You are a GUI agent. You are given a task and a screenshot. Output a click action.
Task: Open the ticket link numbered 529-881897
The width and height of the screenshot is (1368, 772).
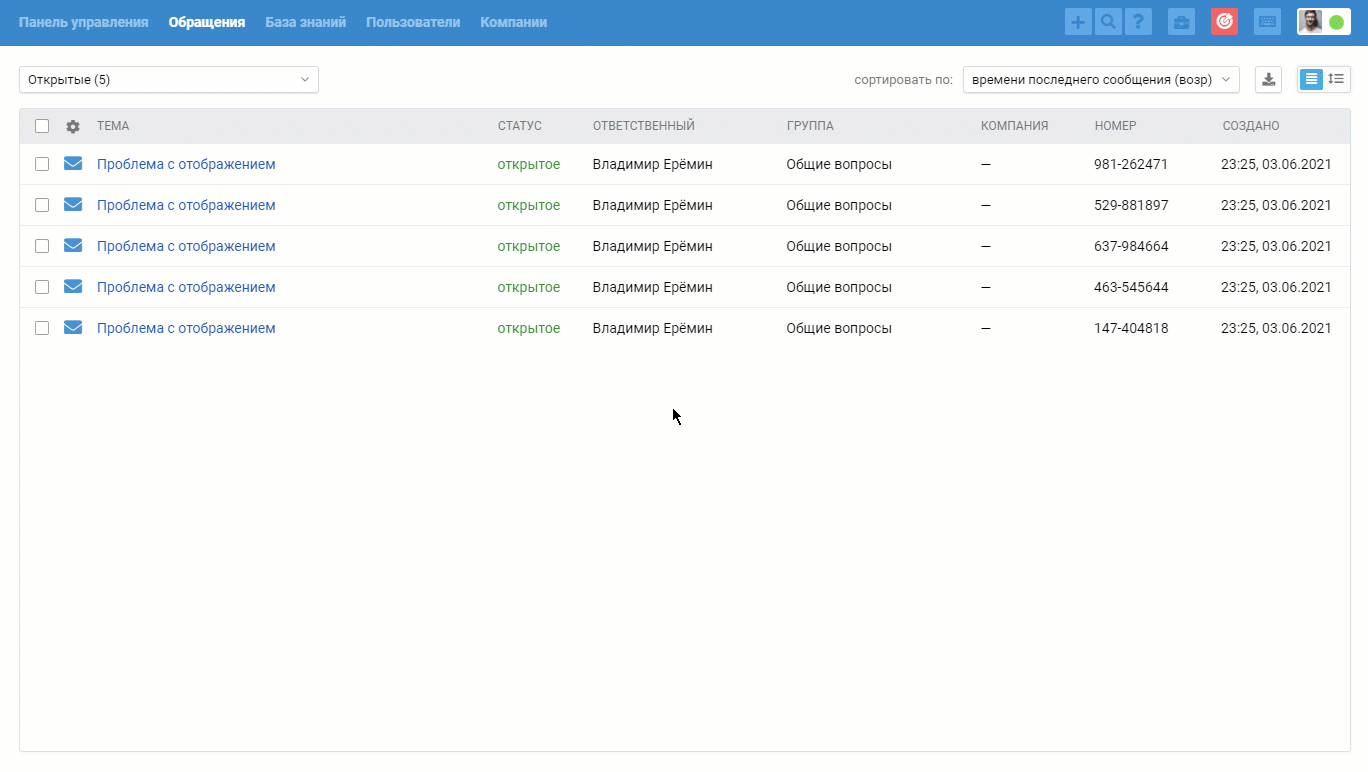click(186, 205)
